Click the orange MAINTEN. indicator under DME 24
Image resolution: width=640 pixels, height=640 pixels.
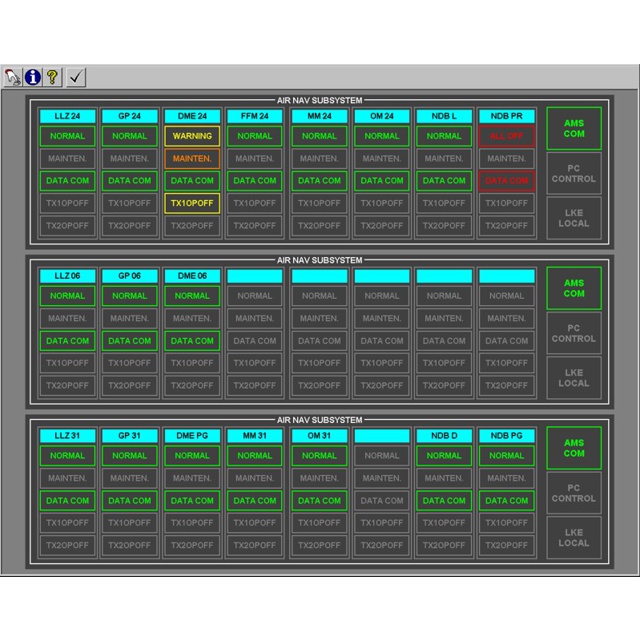pos(192,159)
